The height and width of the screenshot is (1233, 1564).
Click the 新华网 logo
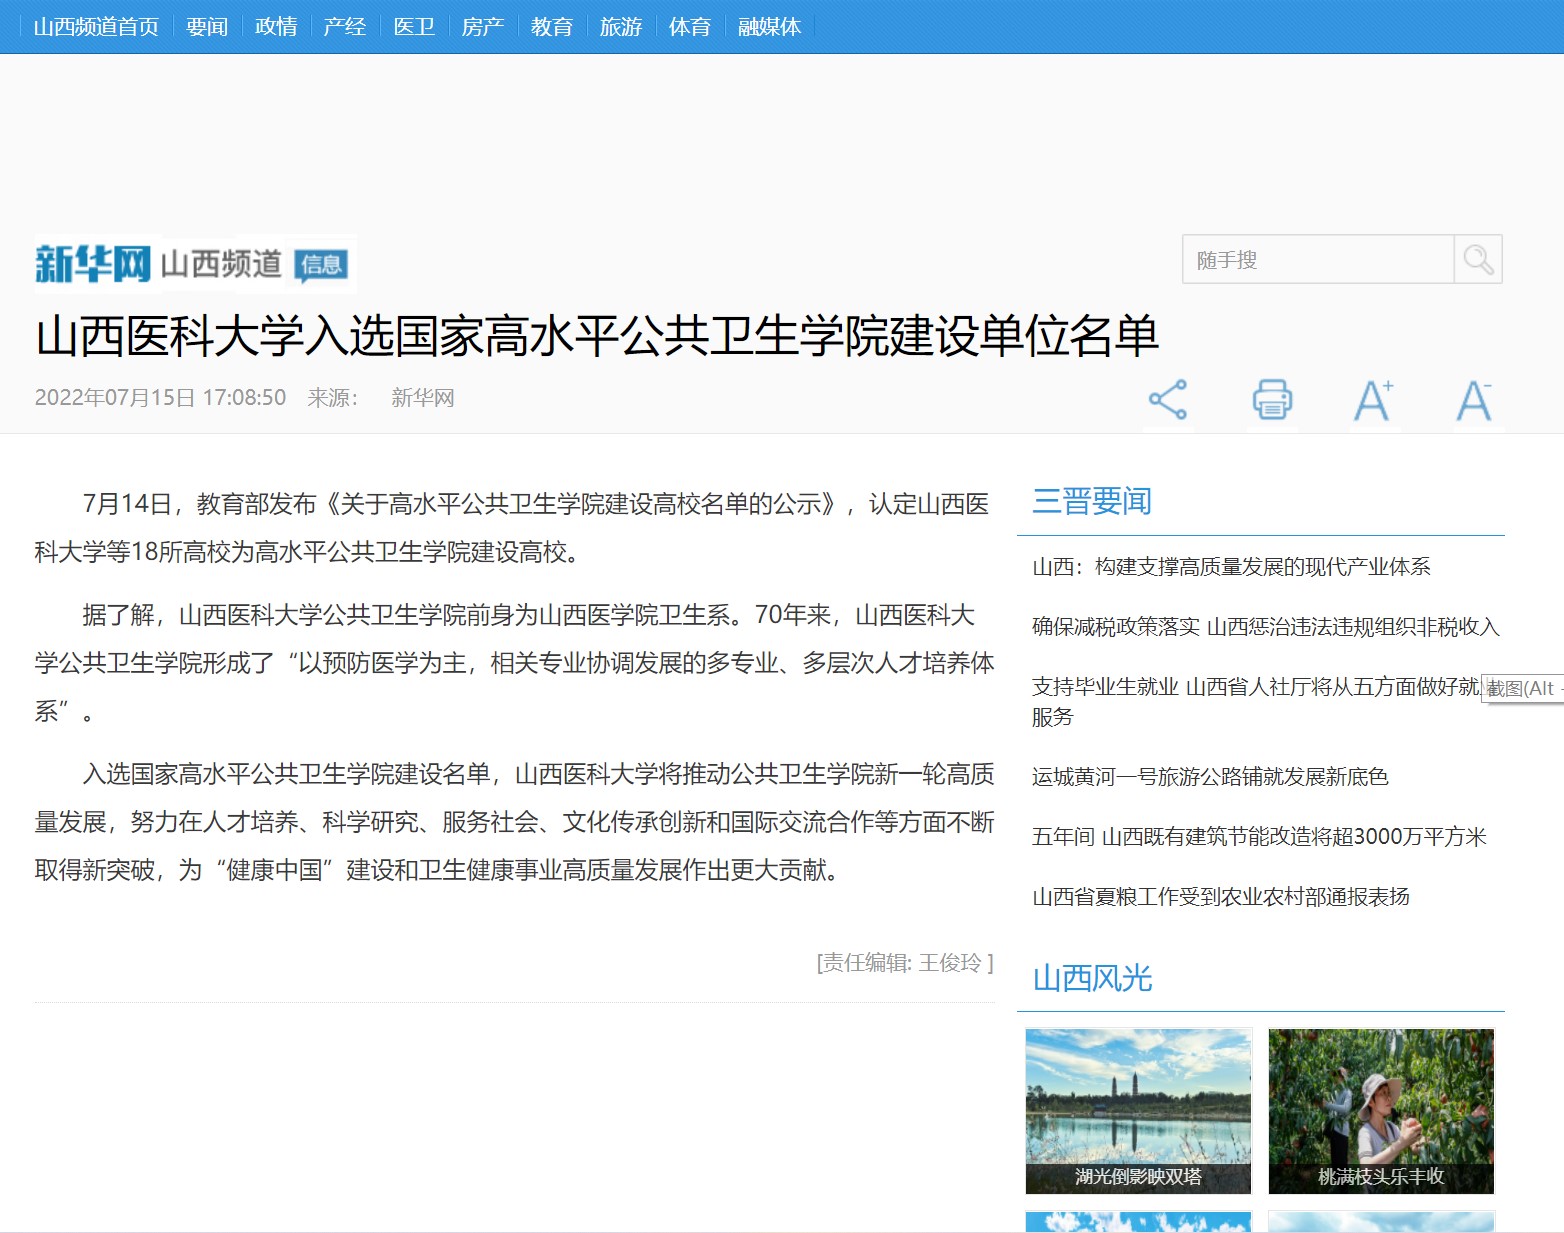[92, 264]
